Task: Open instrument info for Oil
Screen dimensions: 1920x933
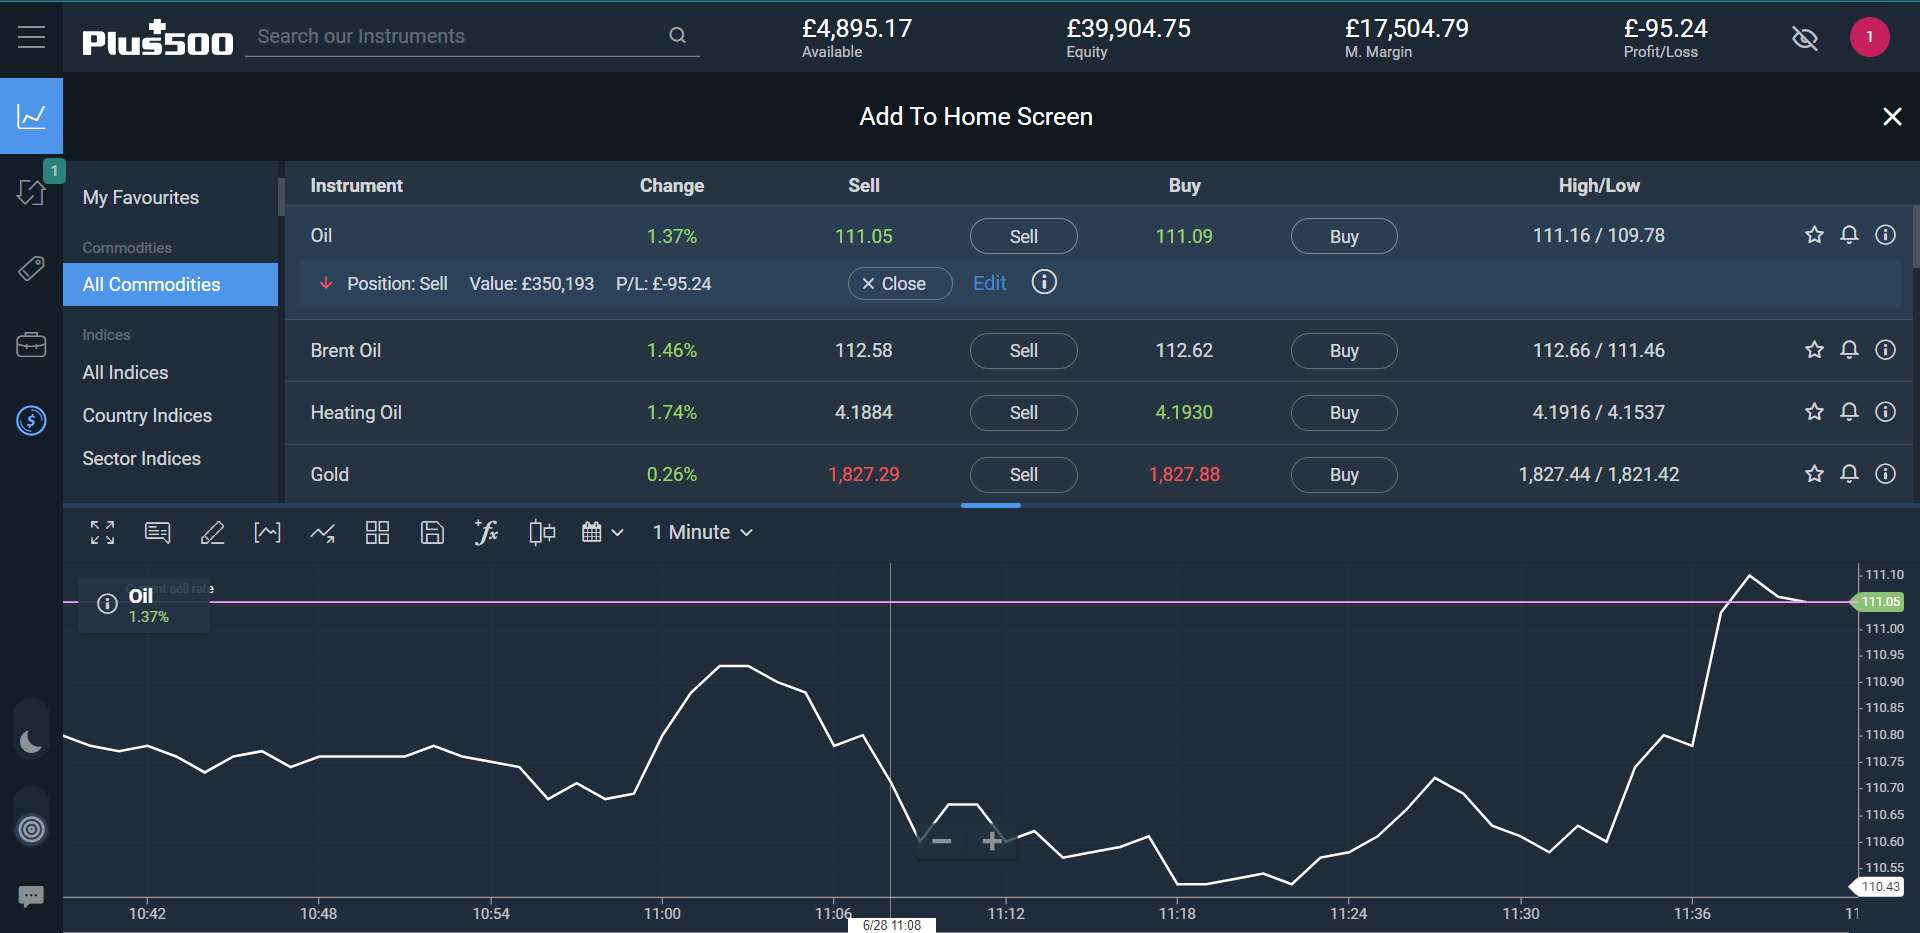Action: (x=1885, y=235)
